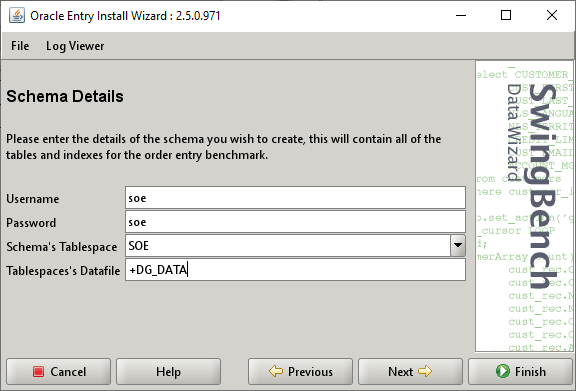576x391 pixels.
Task: Click Finish to complete the wizard
Action: pos(520,372)
